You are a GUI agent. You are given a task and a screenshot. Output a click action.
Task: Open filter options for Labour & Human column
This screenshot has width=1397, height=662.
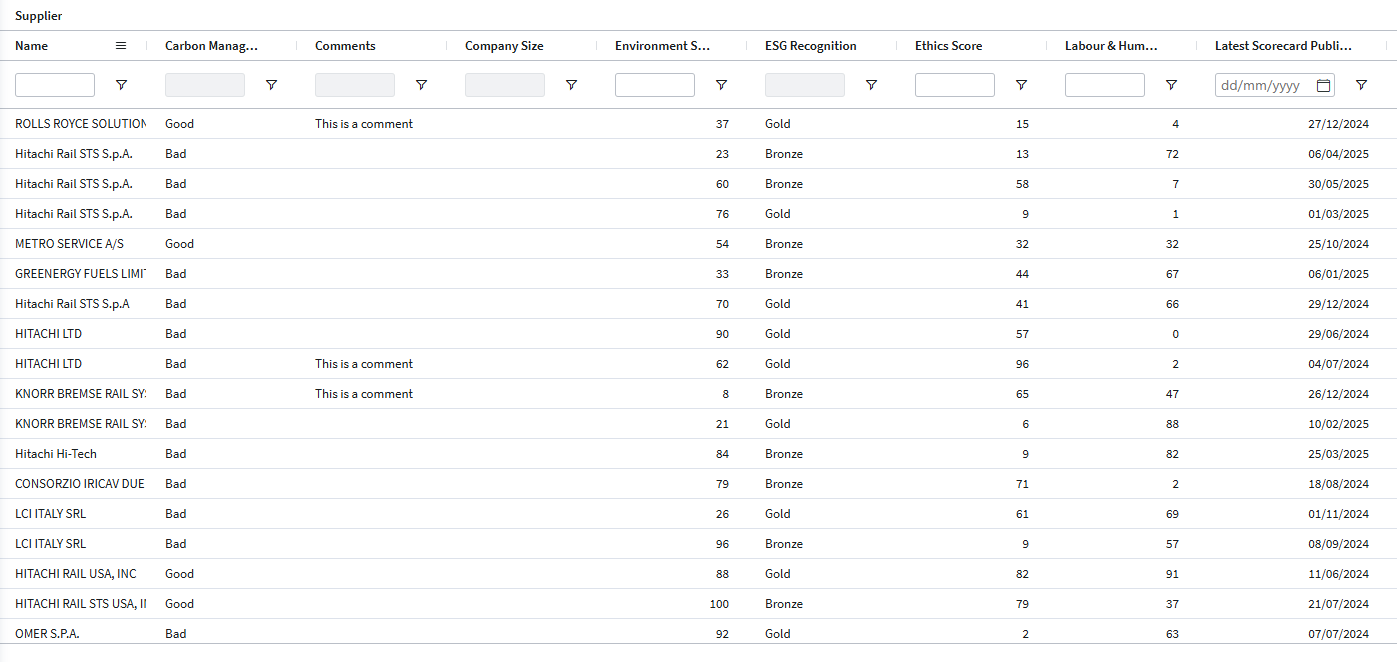pyautogui.click(x=1171, y=85)
